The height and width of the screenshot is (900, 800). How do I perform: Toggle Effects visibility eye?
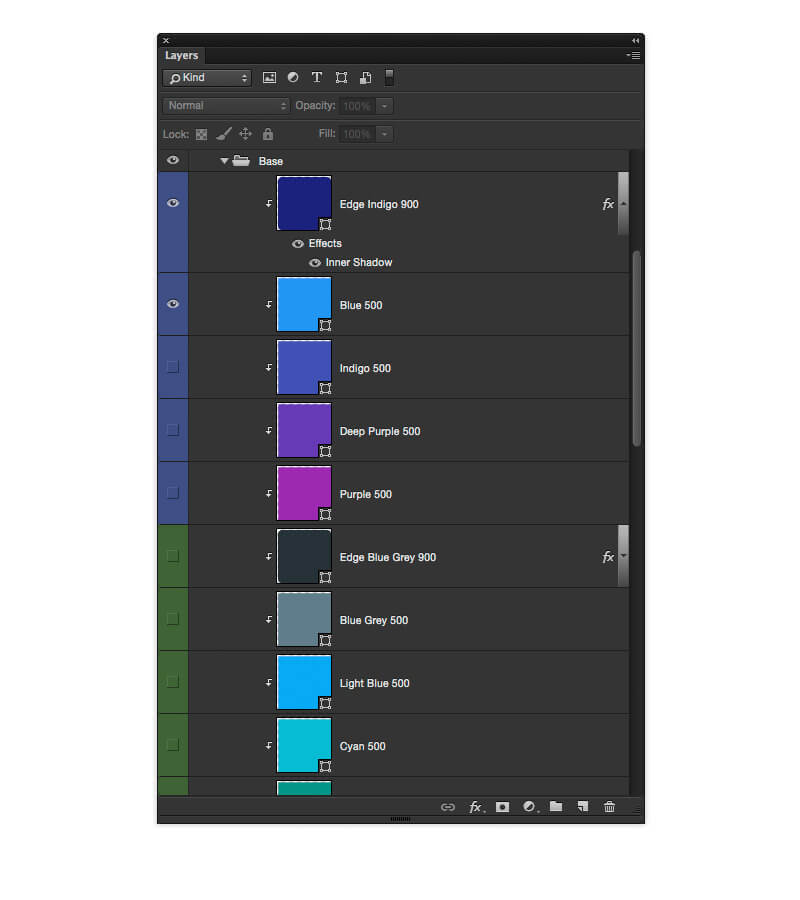tap(297, 244)
